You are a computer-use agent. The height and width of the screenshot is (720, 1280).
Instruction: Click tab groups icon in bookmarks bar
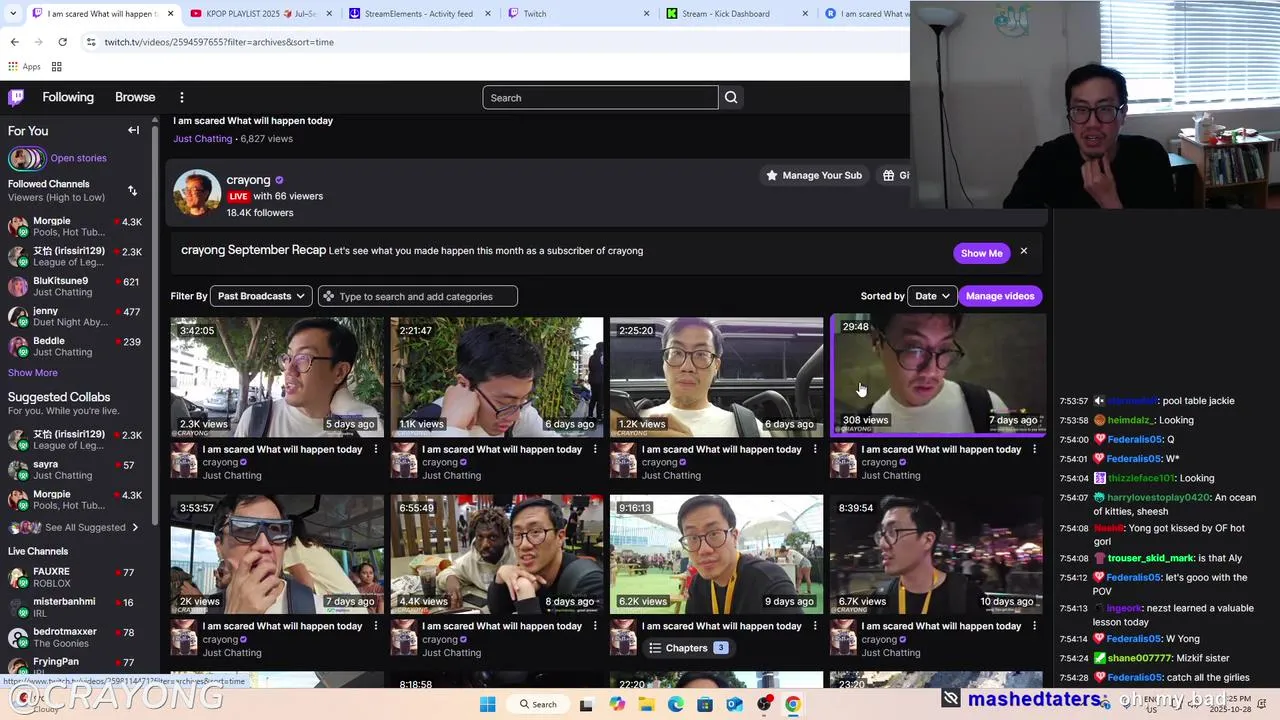pos(57,67)
